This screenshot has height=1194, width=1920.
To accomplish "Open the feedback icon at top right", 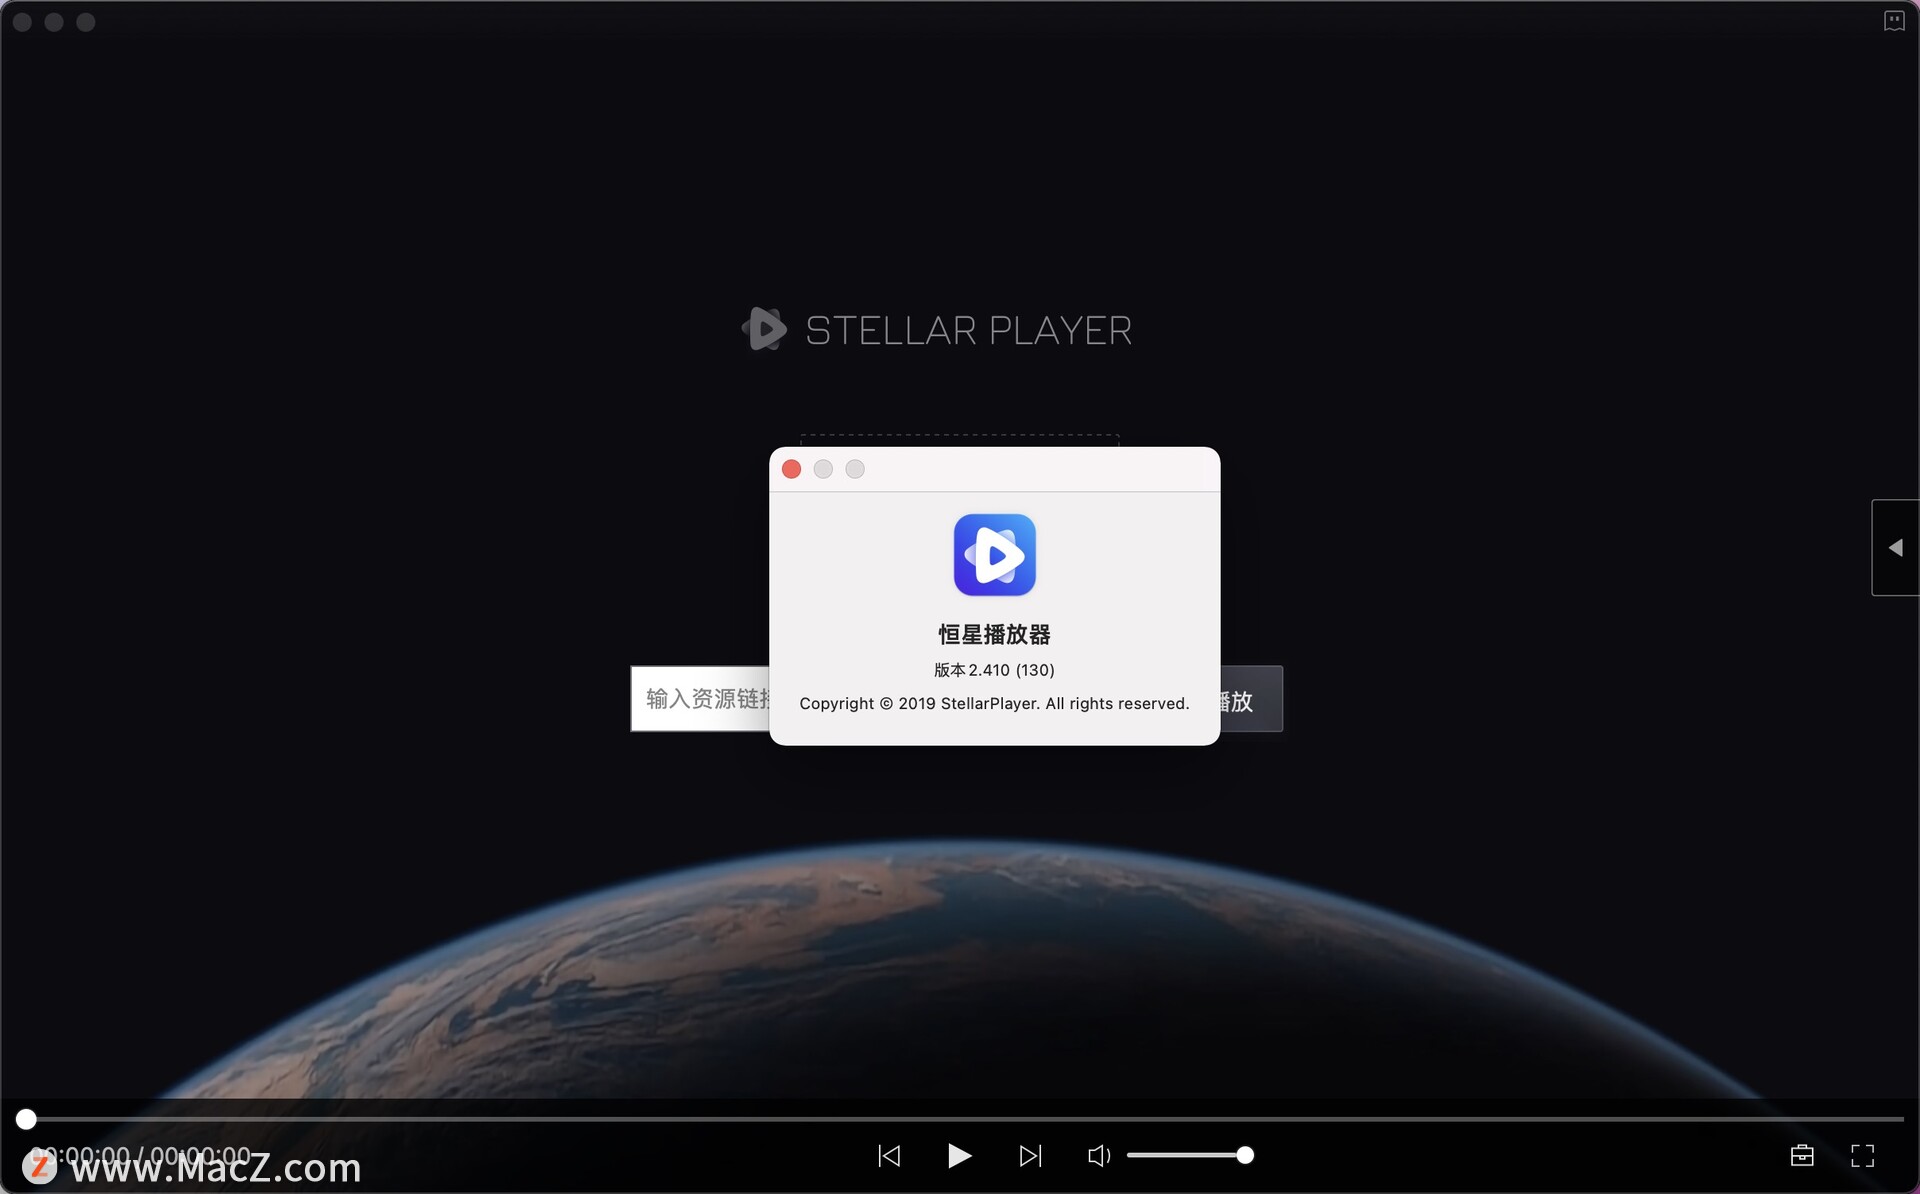I will (1894, 21).
